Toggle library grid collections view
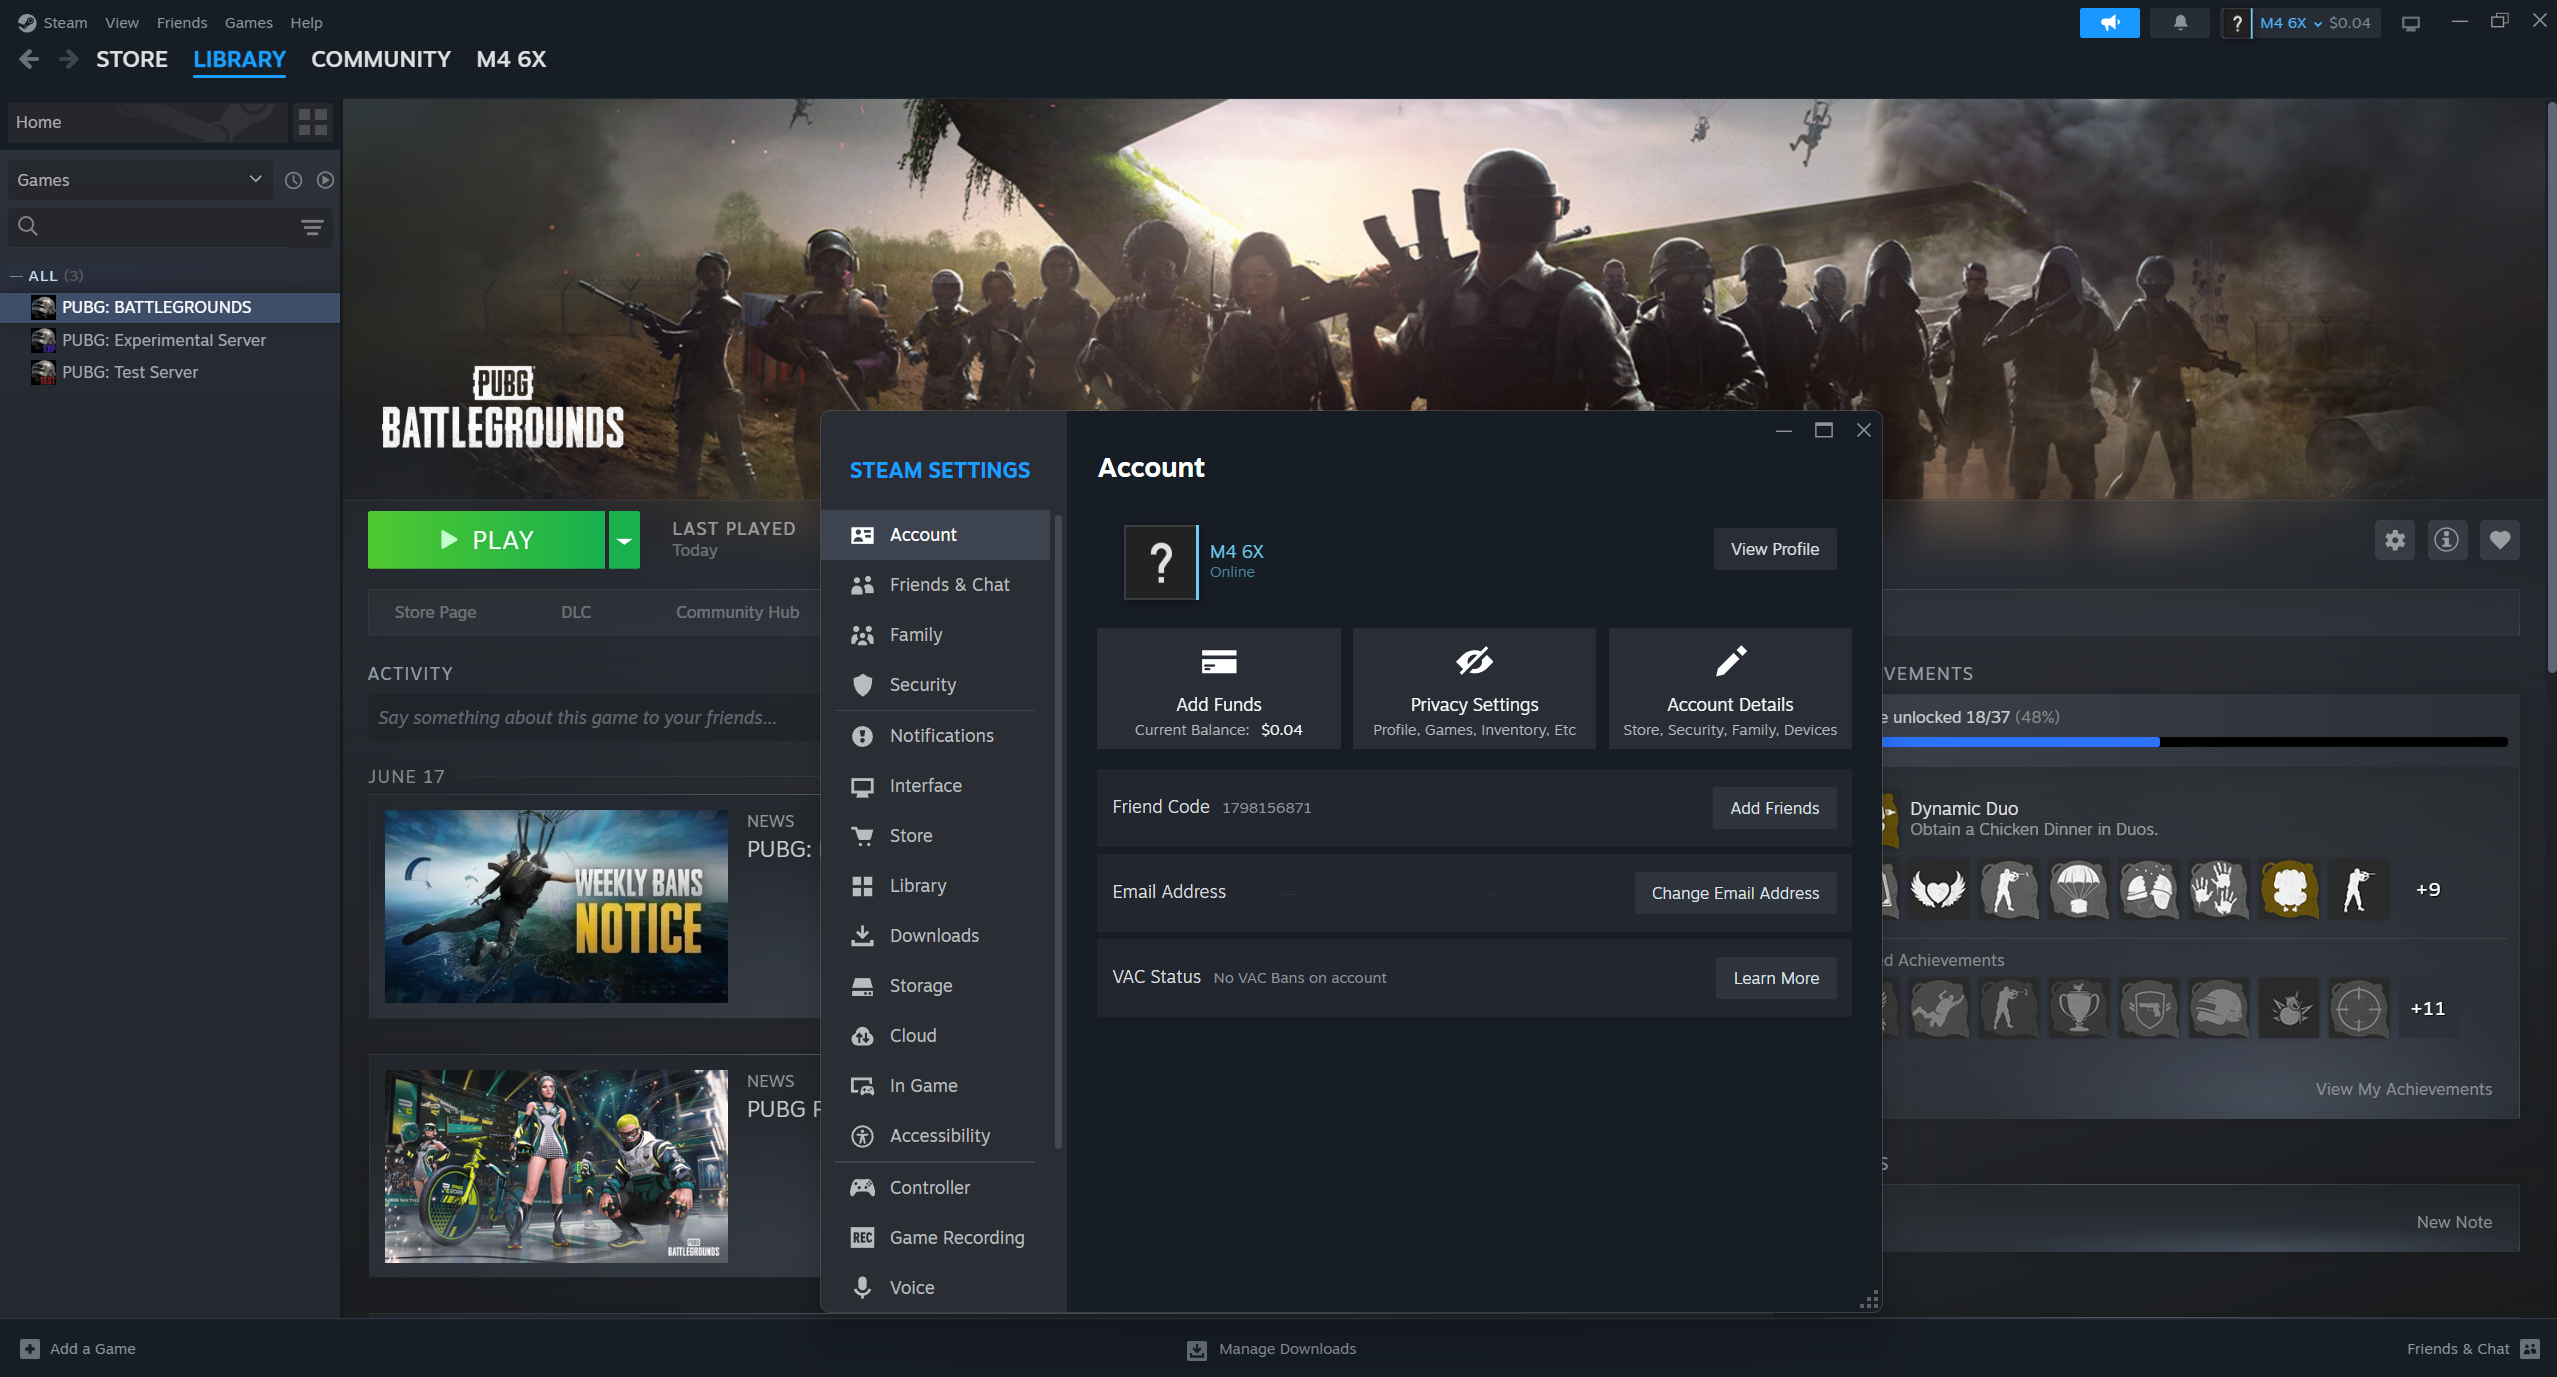Image resolution: width=2557 pixels, height=1377 pixels. 313,122
